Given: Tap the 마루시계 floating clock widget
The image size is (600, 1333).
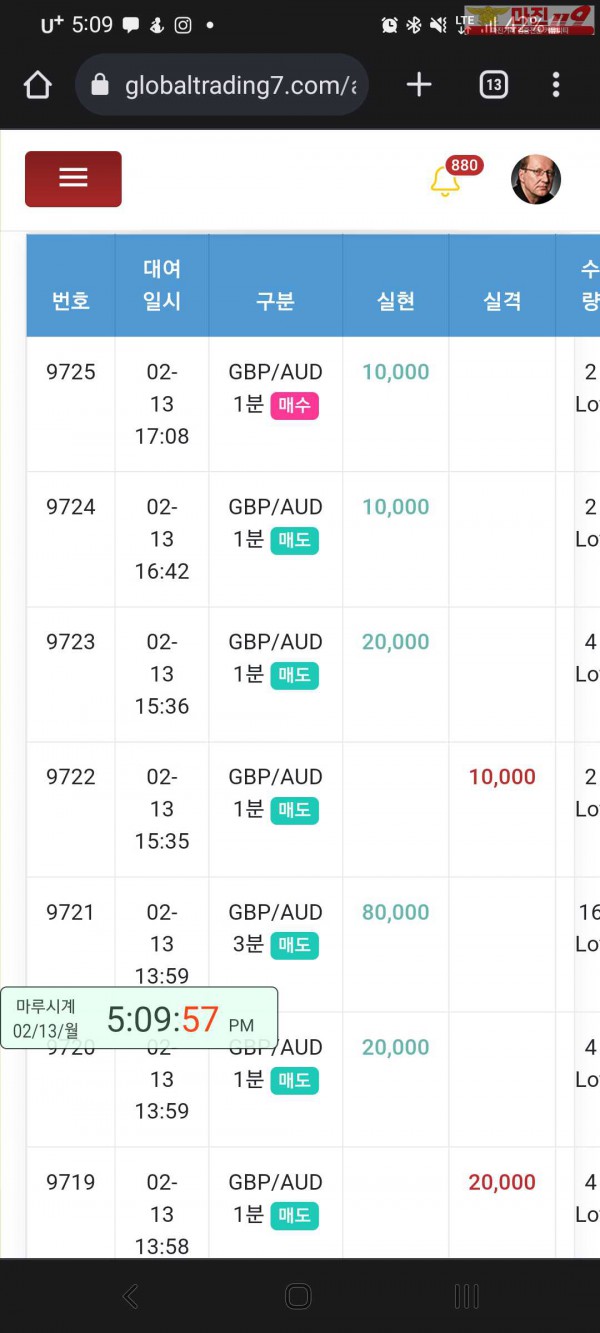Looking at the screenshot, I should pos(139,1018).
